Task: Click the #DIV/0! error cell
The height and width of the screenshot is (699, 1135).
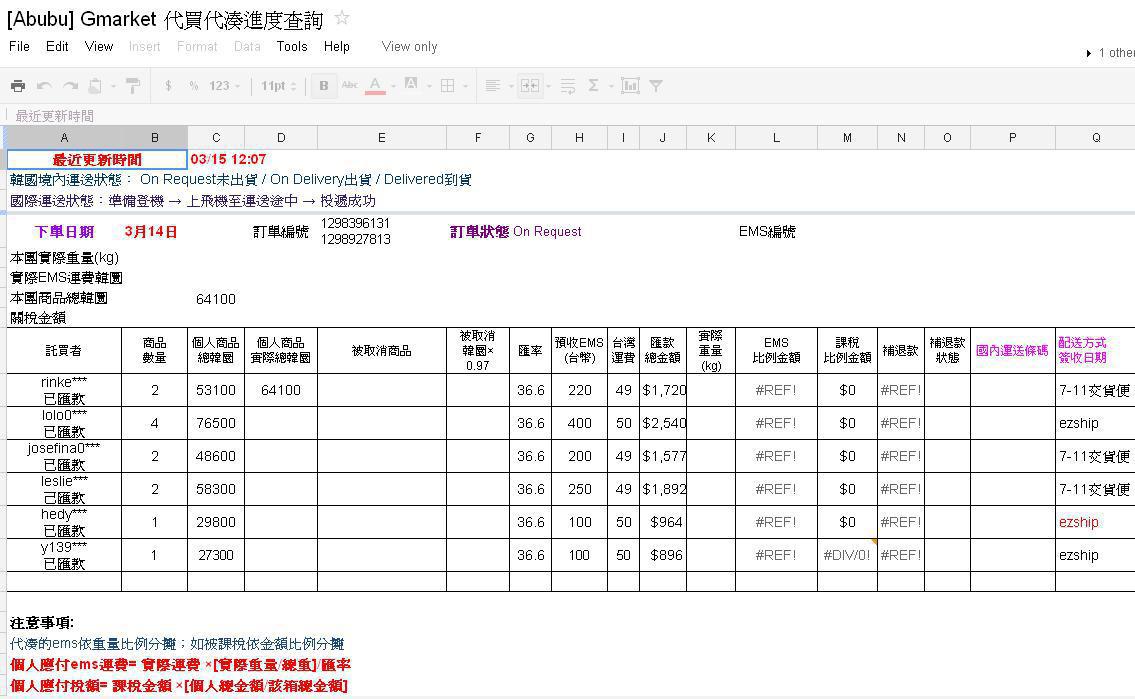Action: point(847,556)
